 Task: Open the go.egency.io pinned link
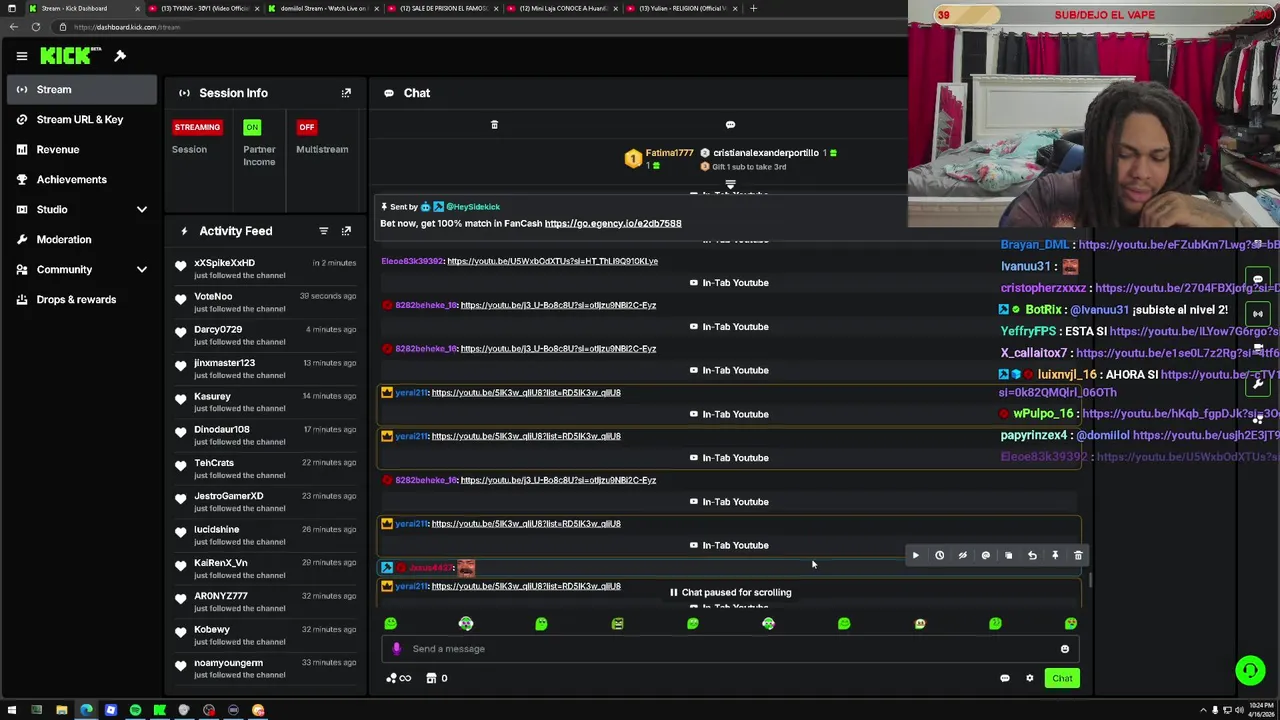coord(613,223)
